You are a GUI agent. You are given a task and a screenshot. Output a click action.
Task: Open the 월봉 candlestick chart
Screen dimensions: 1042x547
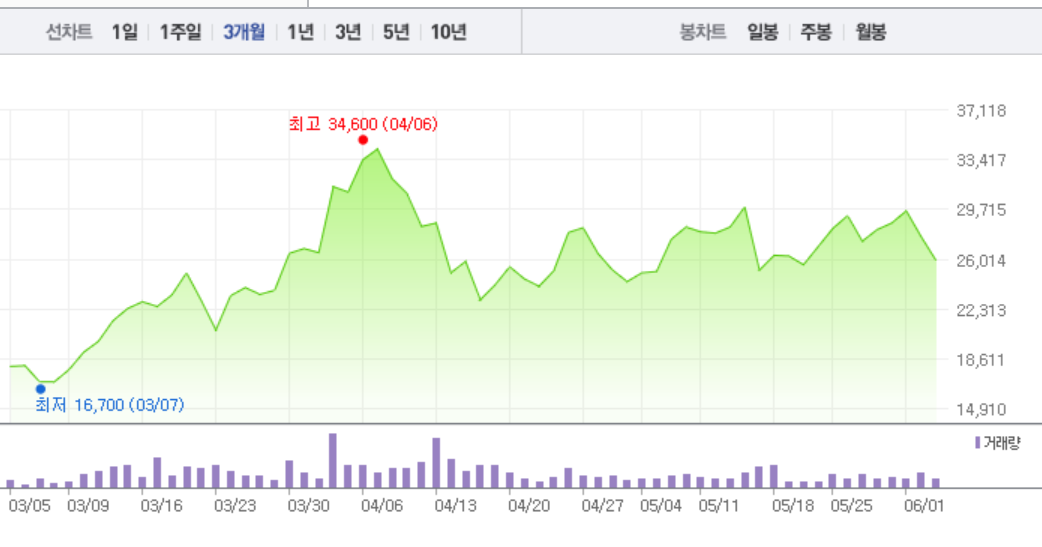[871, 32]
